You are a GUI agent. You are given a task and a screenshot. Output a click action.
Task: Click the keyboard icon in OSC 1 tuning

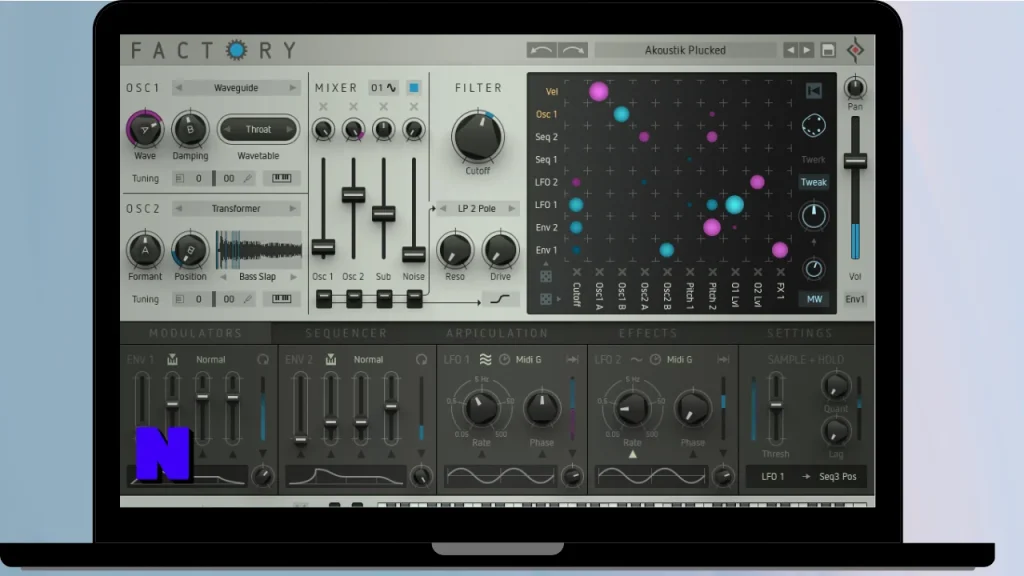pos(281,178)
